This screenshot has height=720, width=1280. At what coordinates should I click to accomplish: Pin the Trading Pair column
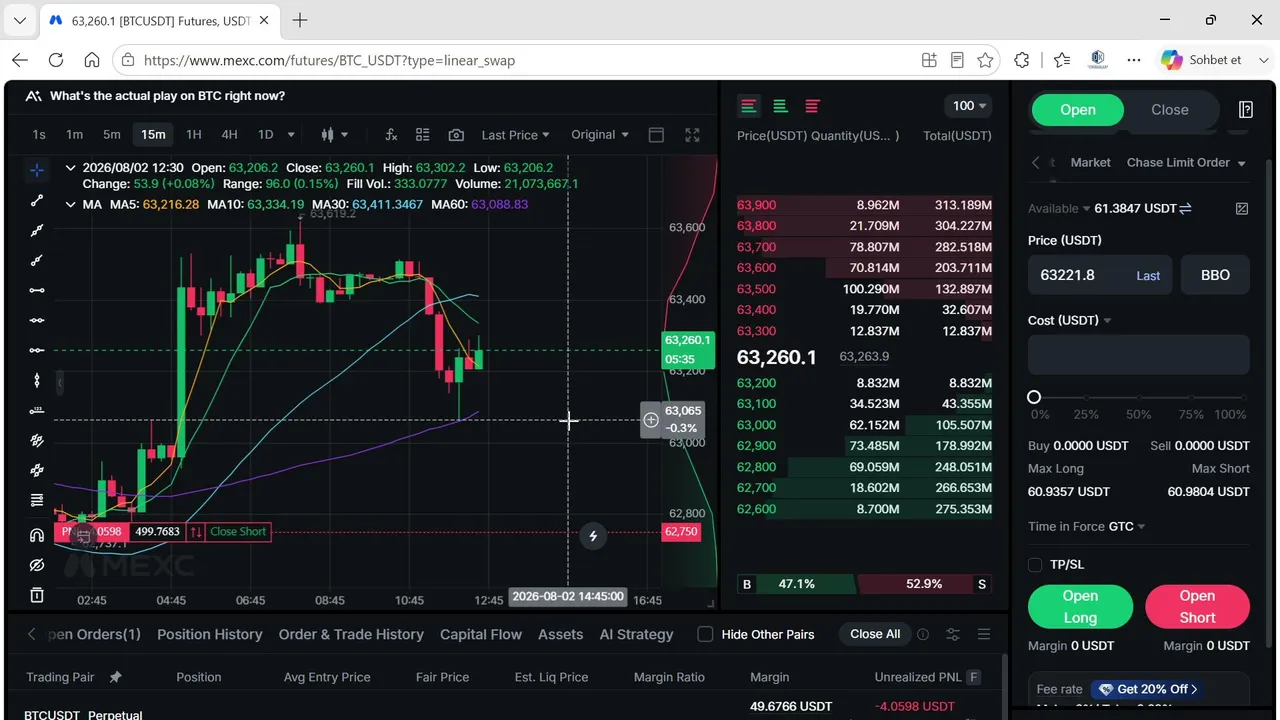click(115, 677)
